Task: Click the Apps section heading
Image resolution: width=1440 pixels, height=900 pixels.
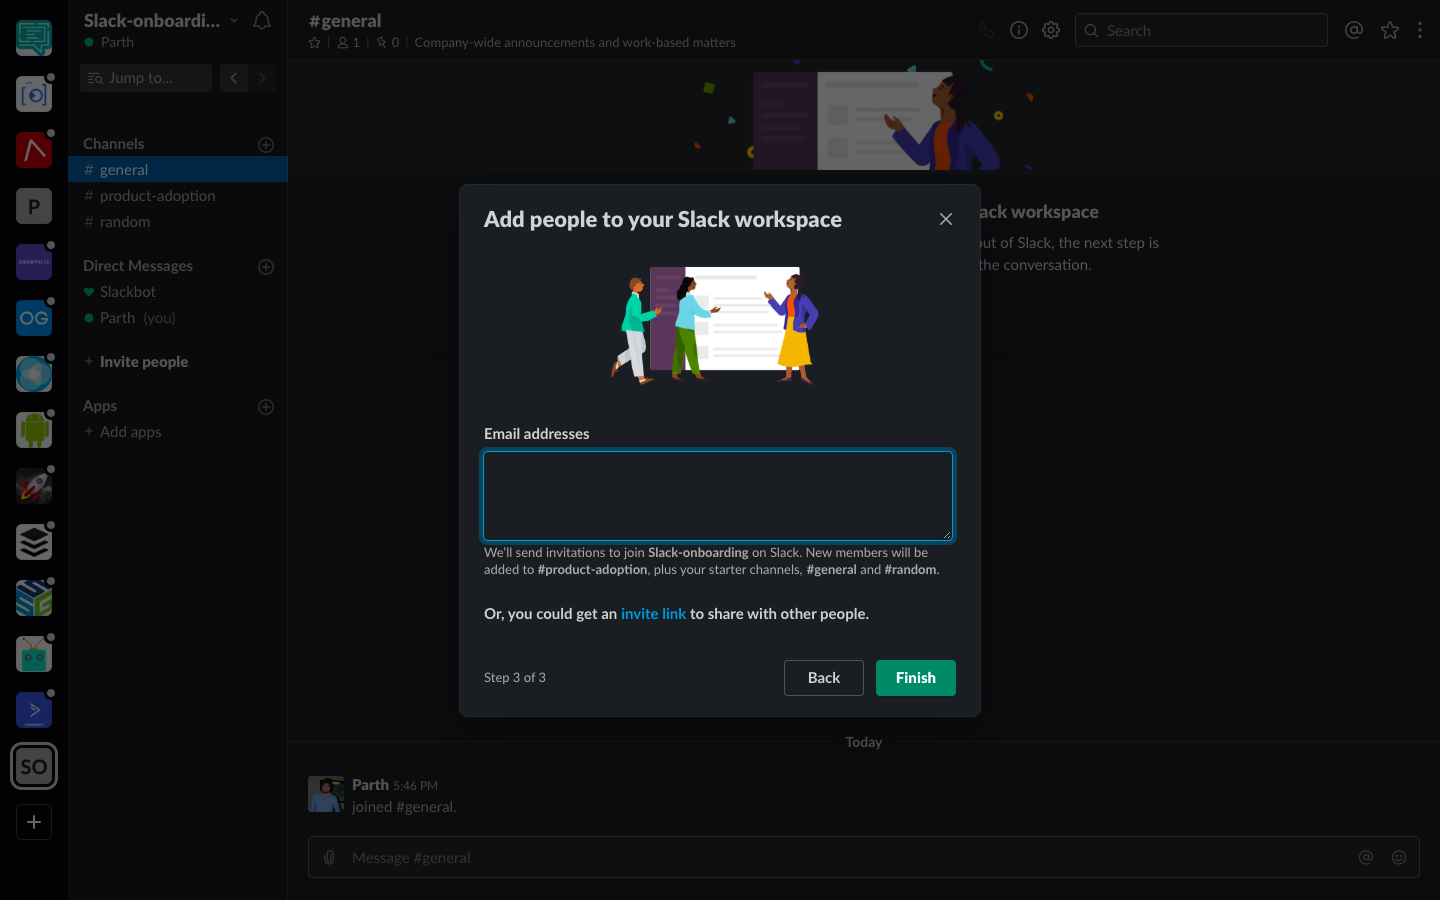Action: 100,406
